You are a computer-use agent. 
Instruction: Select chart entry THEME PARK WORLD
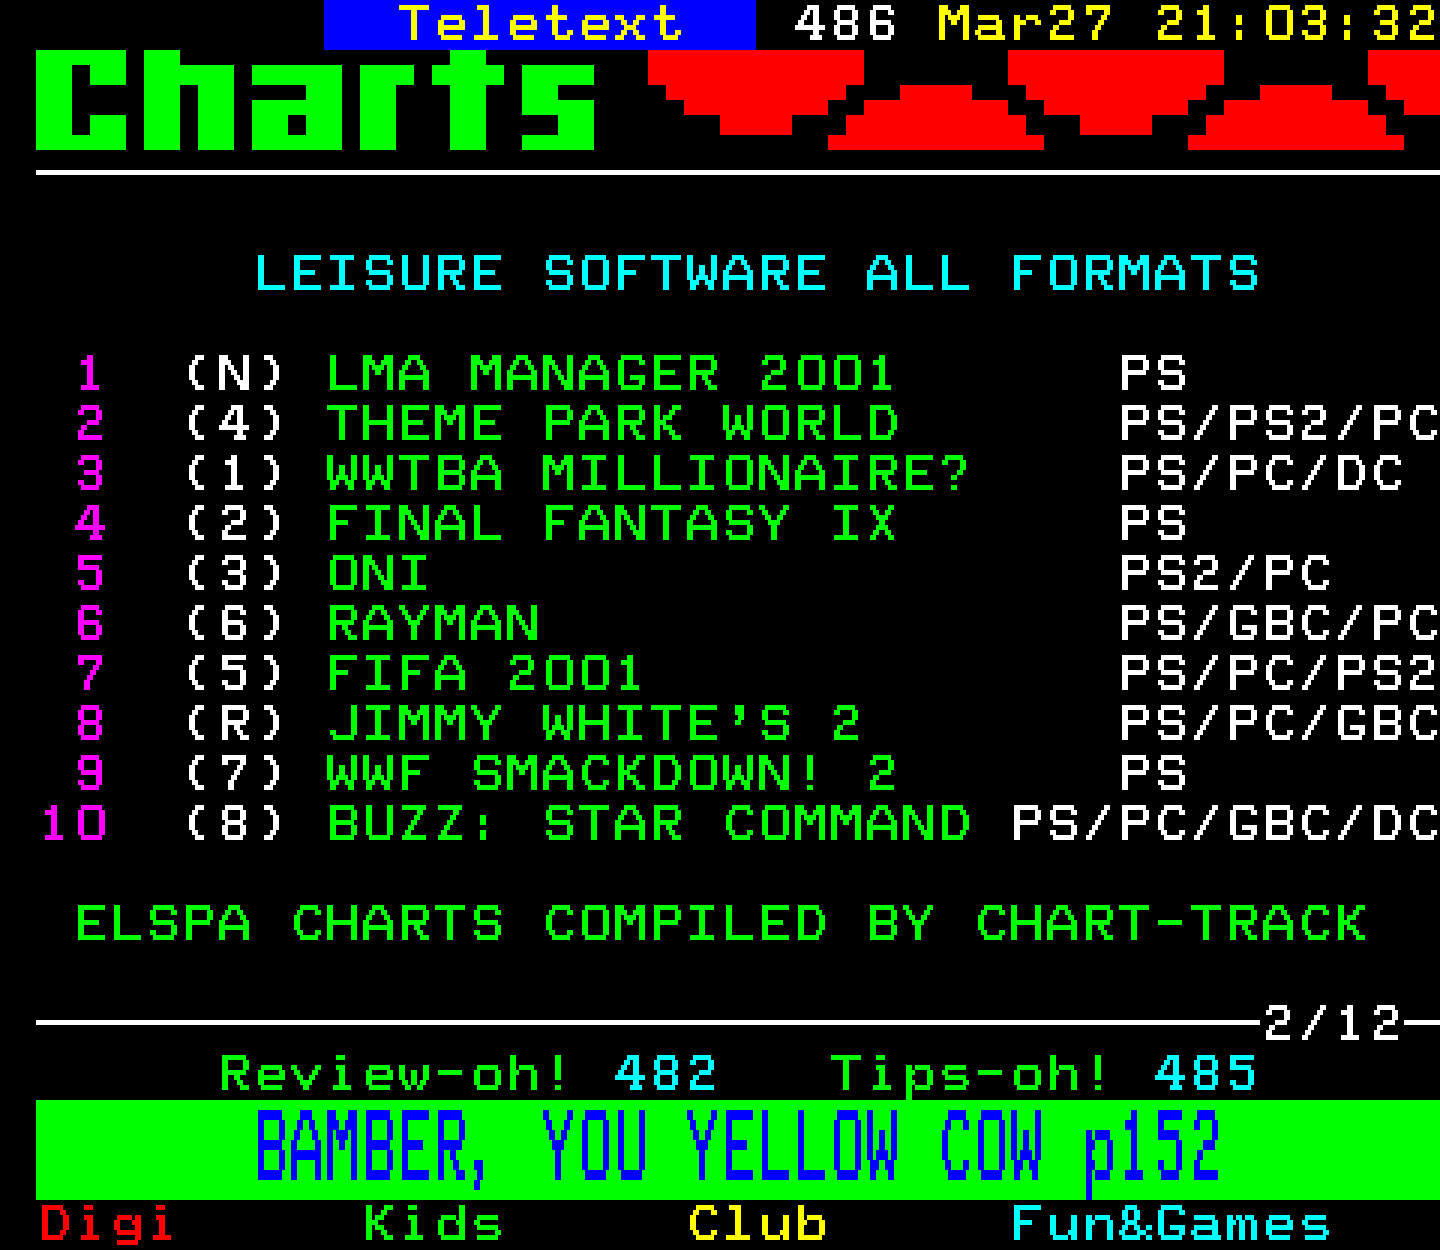pyautogui.click(x=613, y=424)
